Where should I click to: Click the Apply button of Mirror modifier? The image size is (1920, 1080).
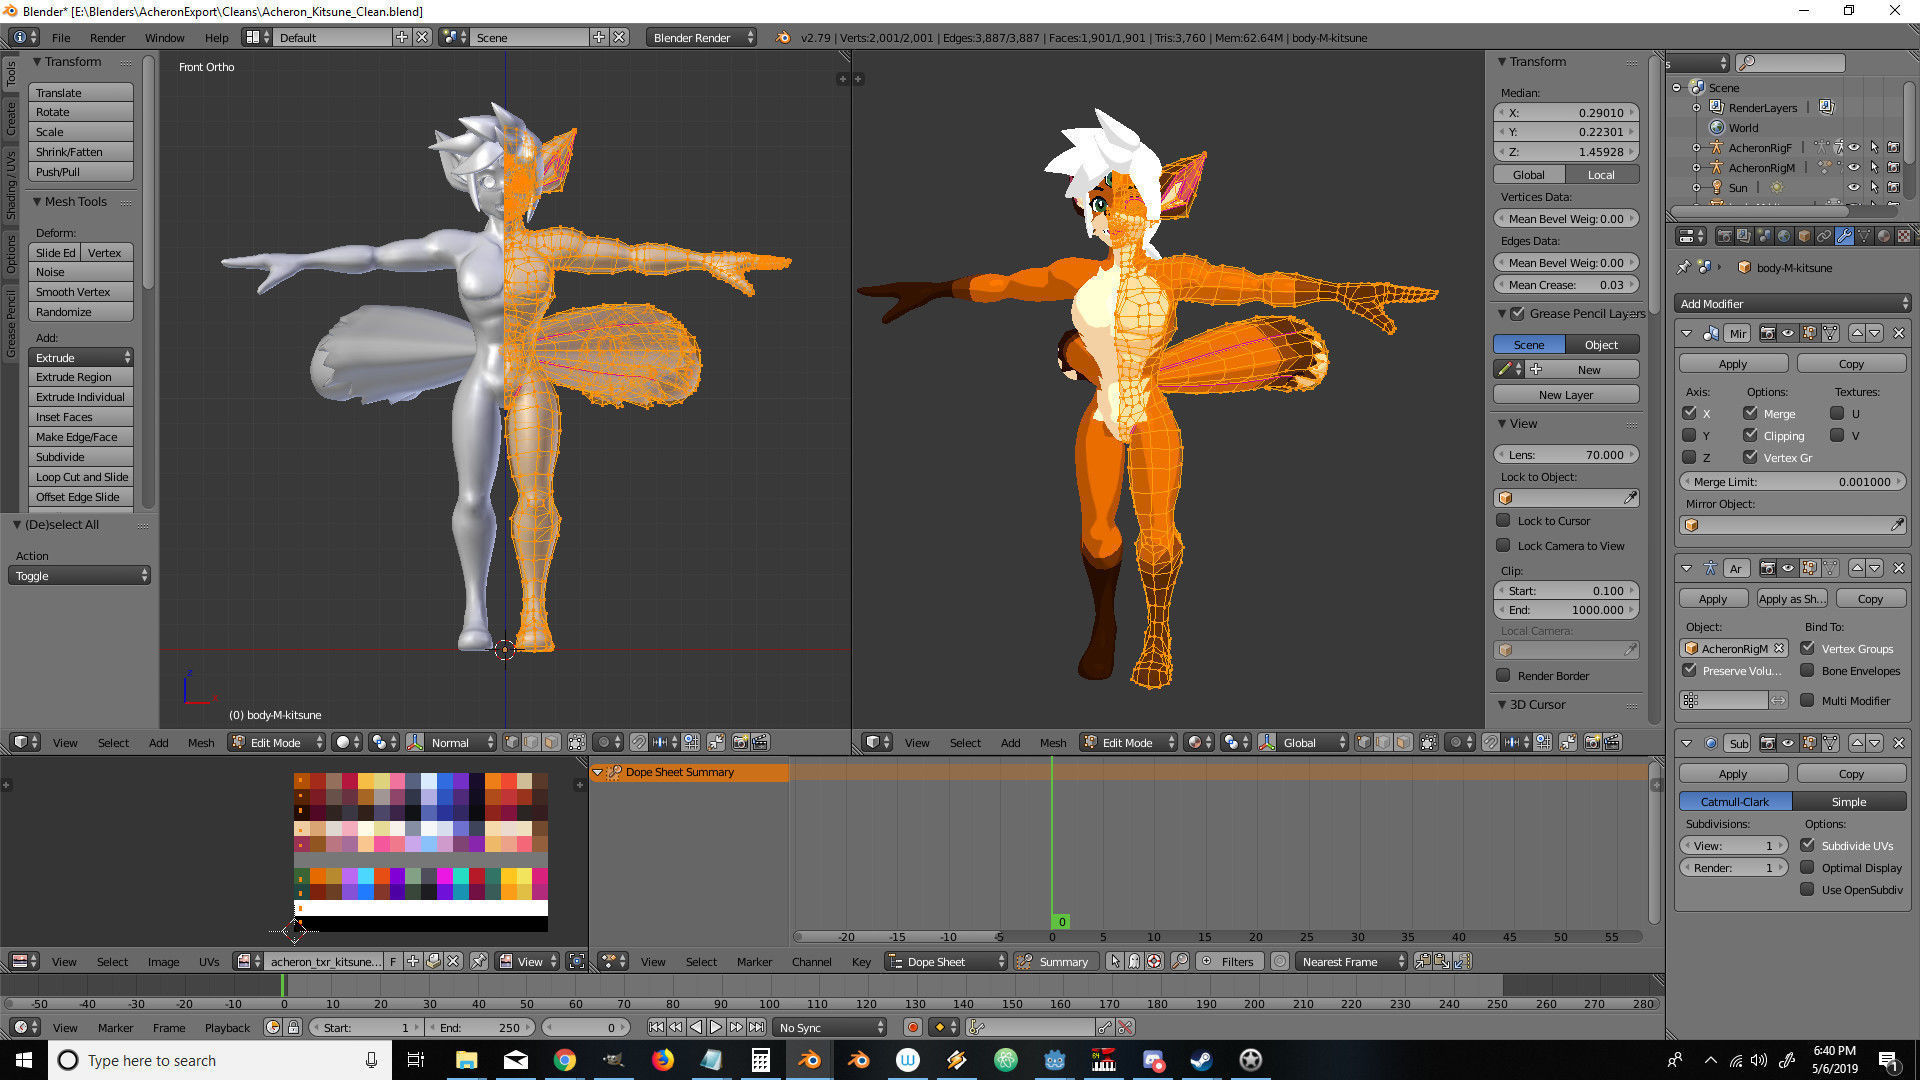coord(1733,364)
